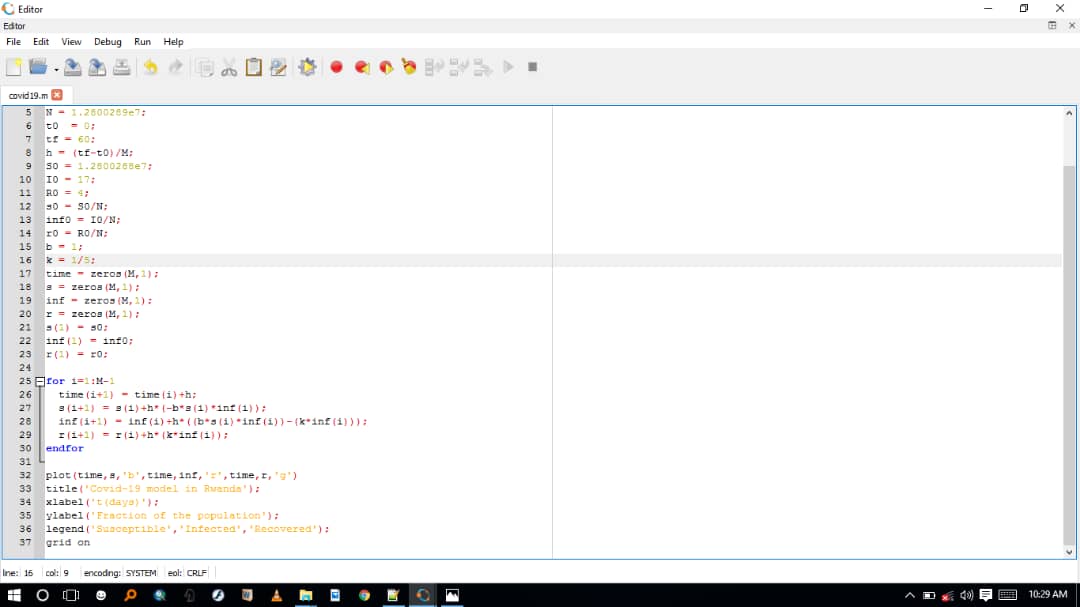Open Find and Replace tool

pyautogui.click(x=278, y=67)
